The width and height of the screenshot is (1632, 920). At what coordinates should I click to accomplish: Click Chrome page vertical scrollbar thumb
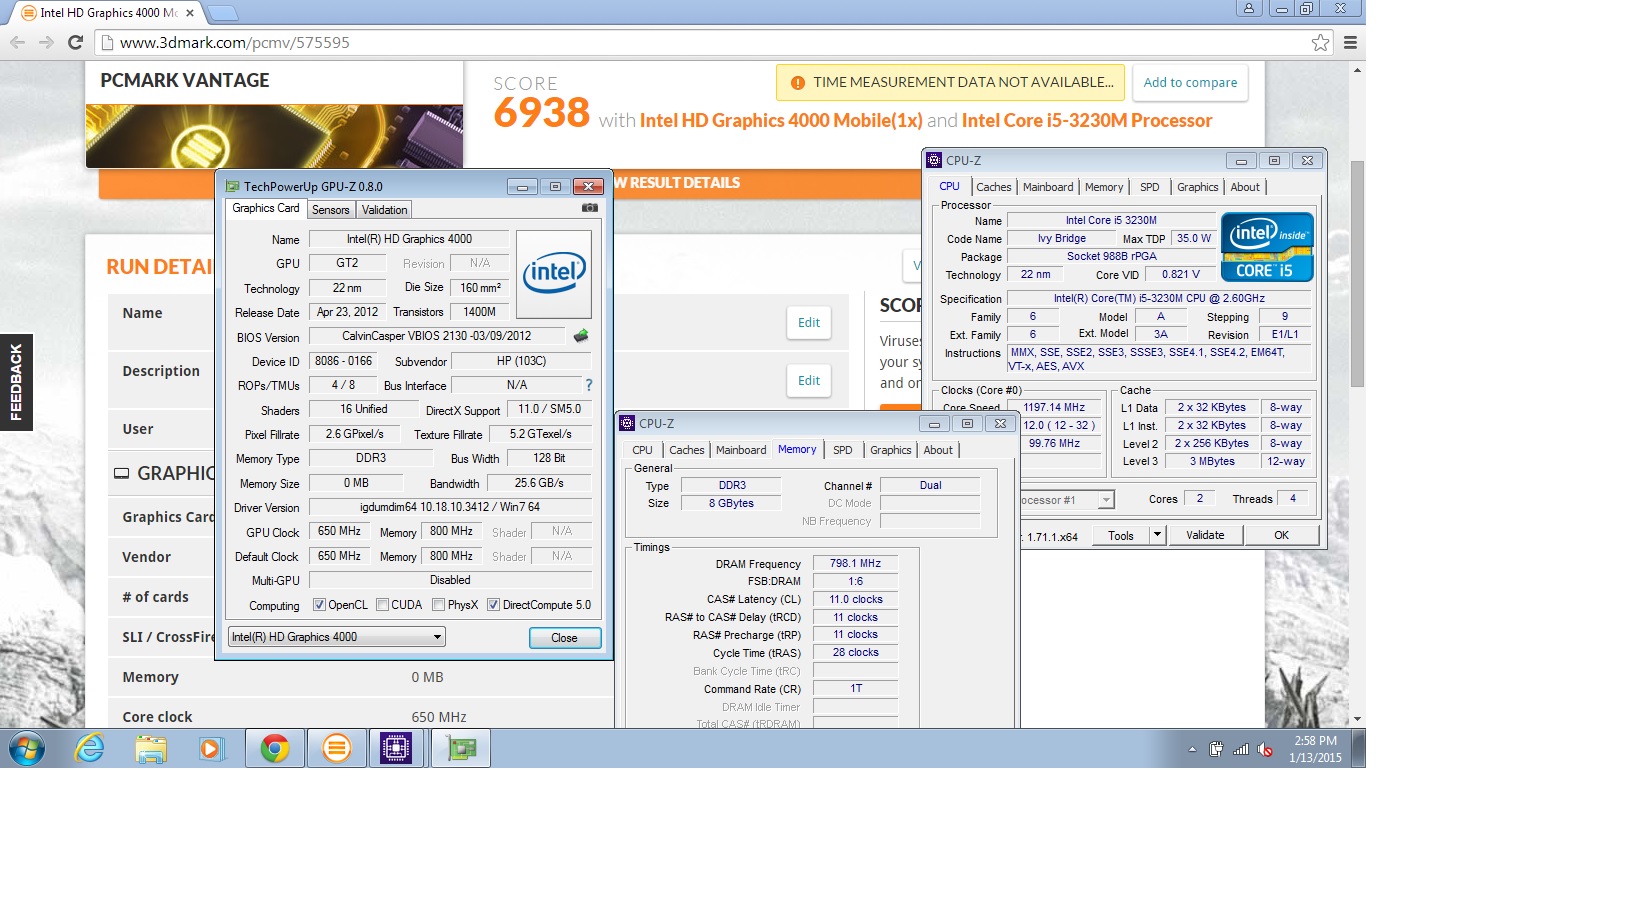[1357, 274]
